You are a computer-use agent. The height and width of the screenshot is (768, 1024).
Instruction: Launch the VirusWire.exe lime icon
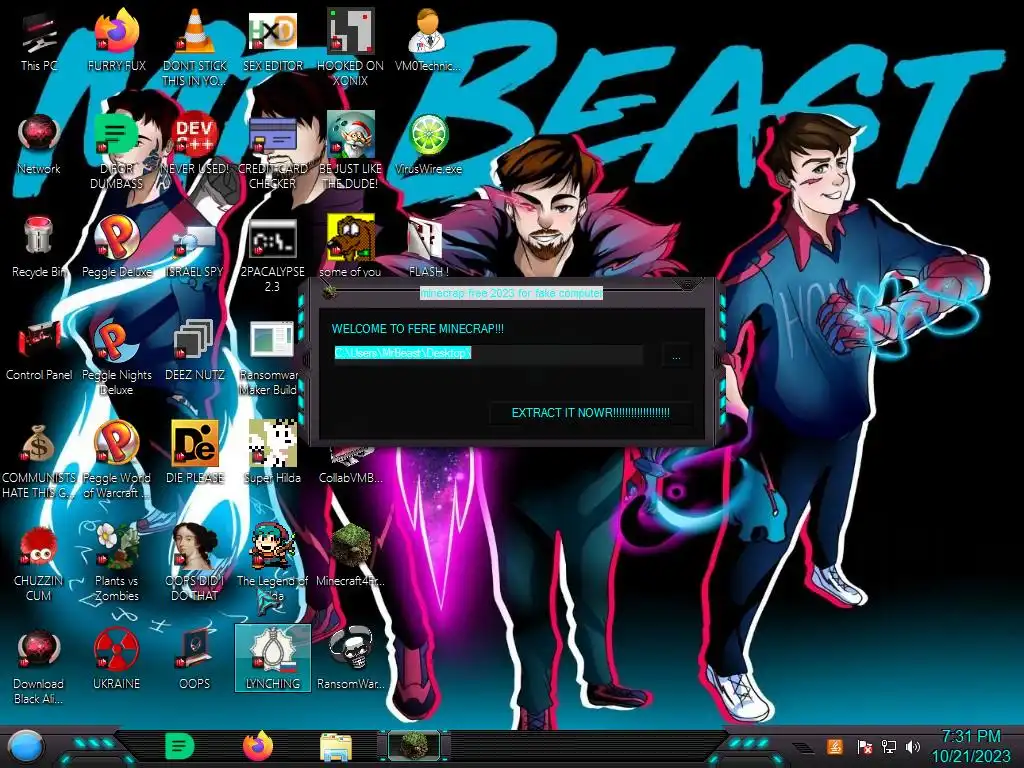[428, 145]
